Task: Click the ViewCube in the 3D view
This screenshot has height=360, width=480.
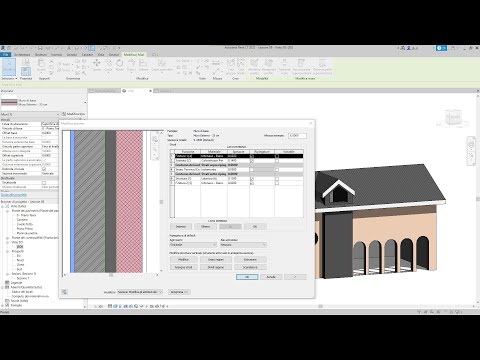Action: [x=453, y=118]
